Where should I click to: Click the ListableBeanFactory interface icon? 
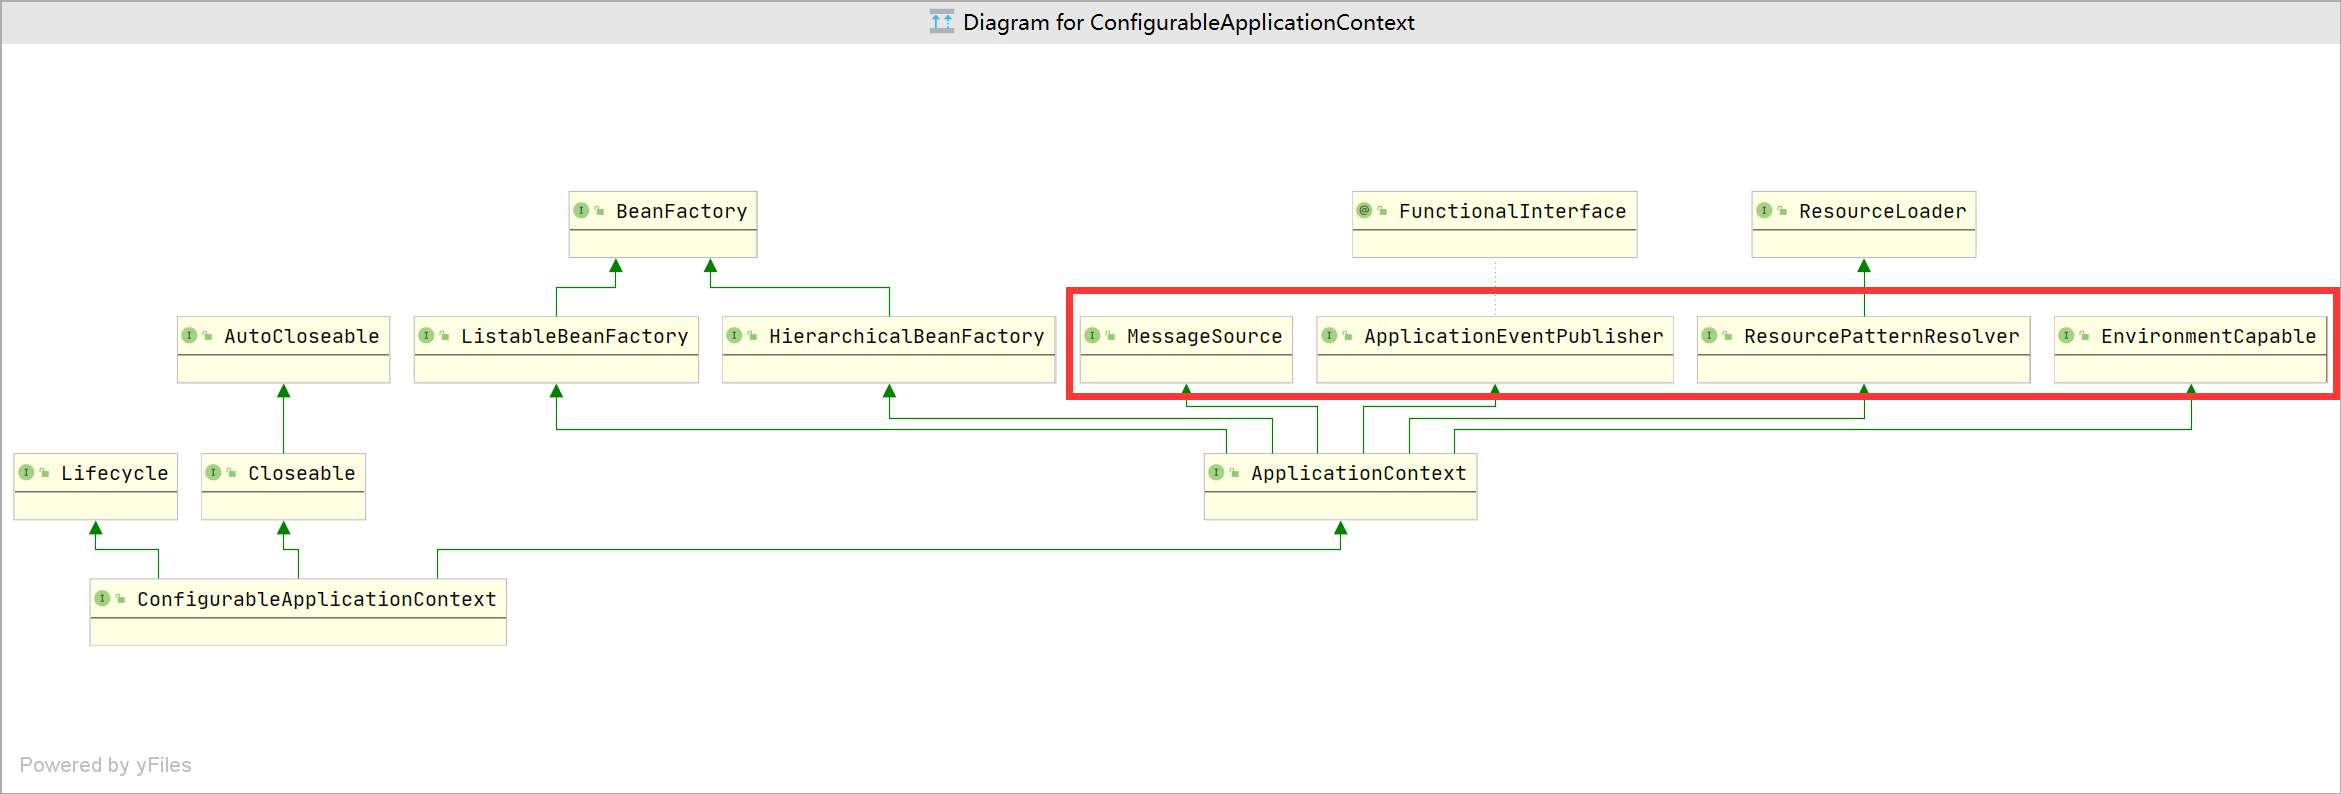(x=426, y=336)
